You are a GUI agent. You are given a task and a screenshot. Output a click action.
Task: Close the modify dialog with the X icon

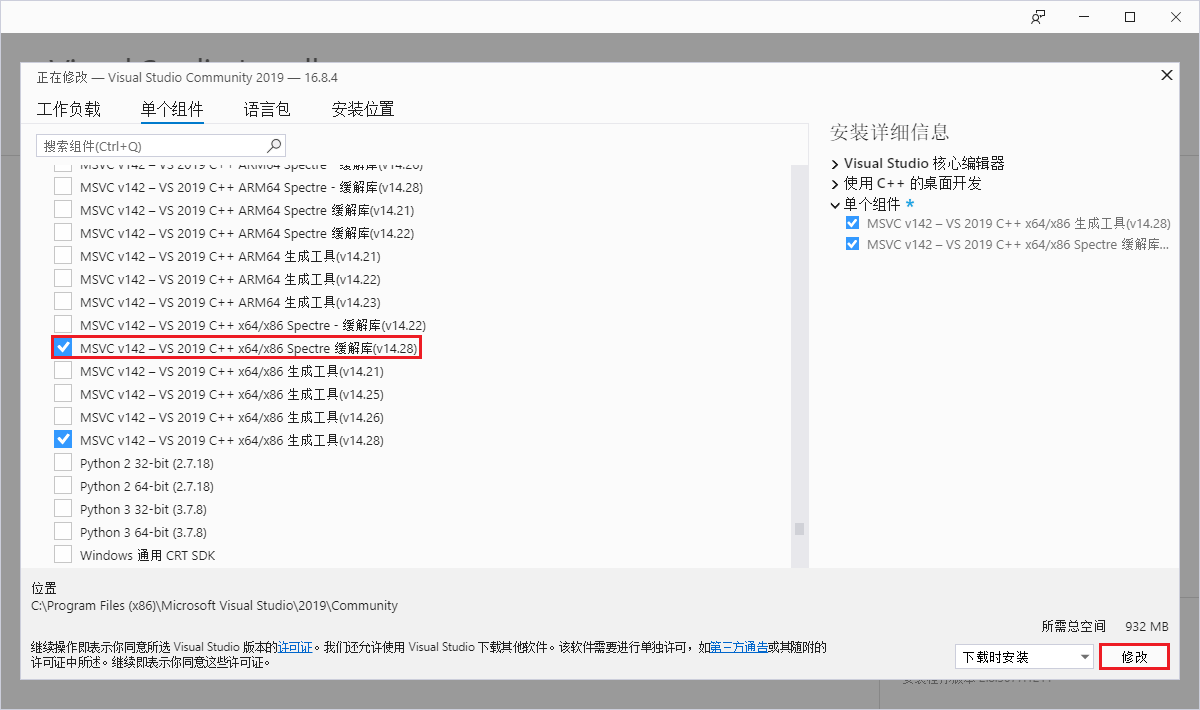point(1166,75)
